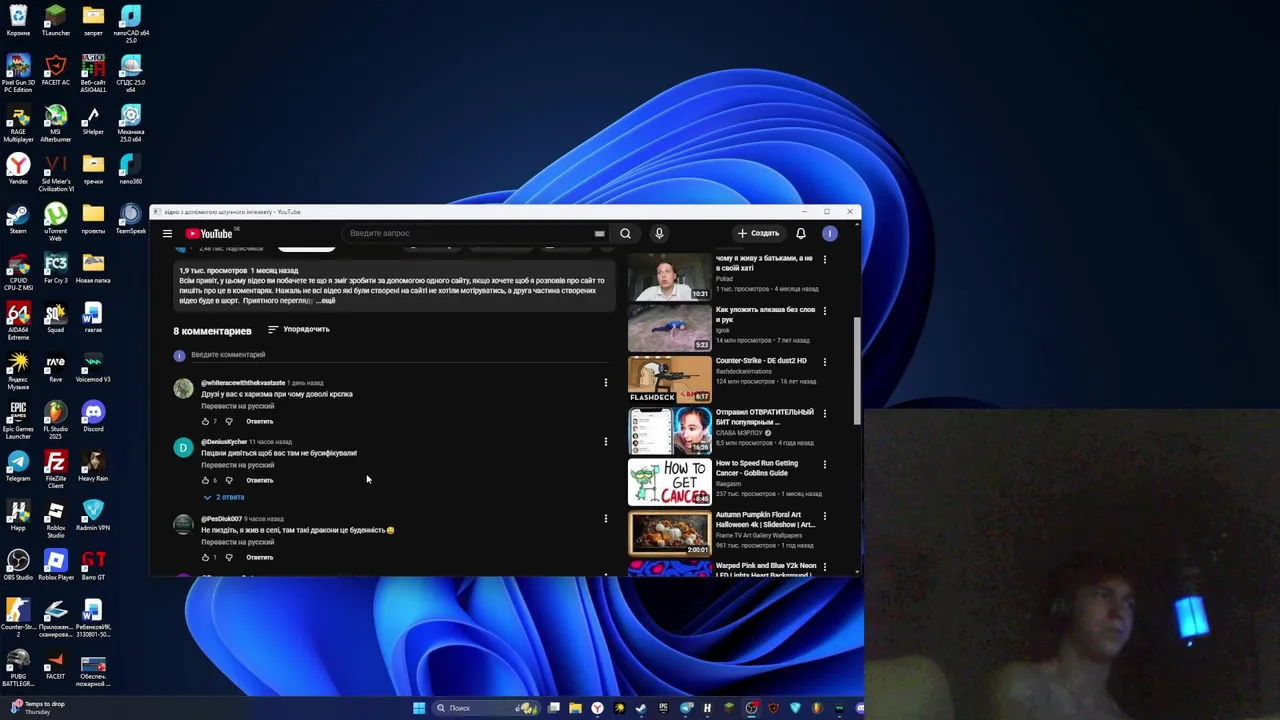1280x720 pixels.
Task: Activate YouTube voice search microphone
Action: click(659, 233)
